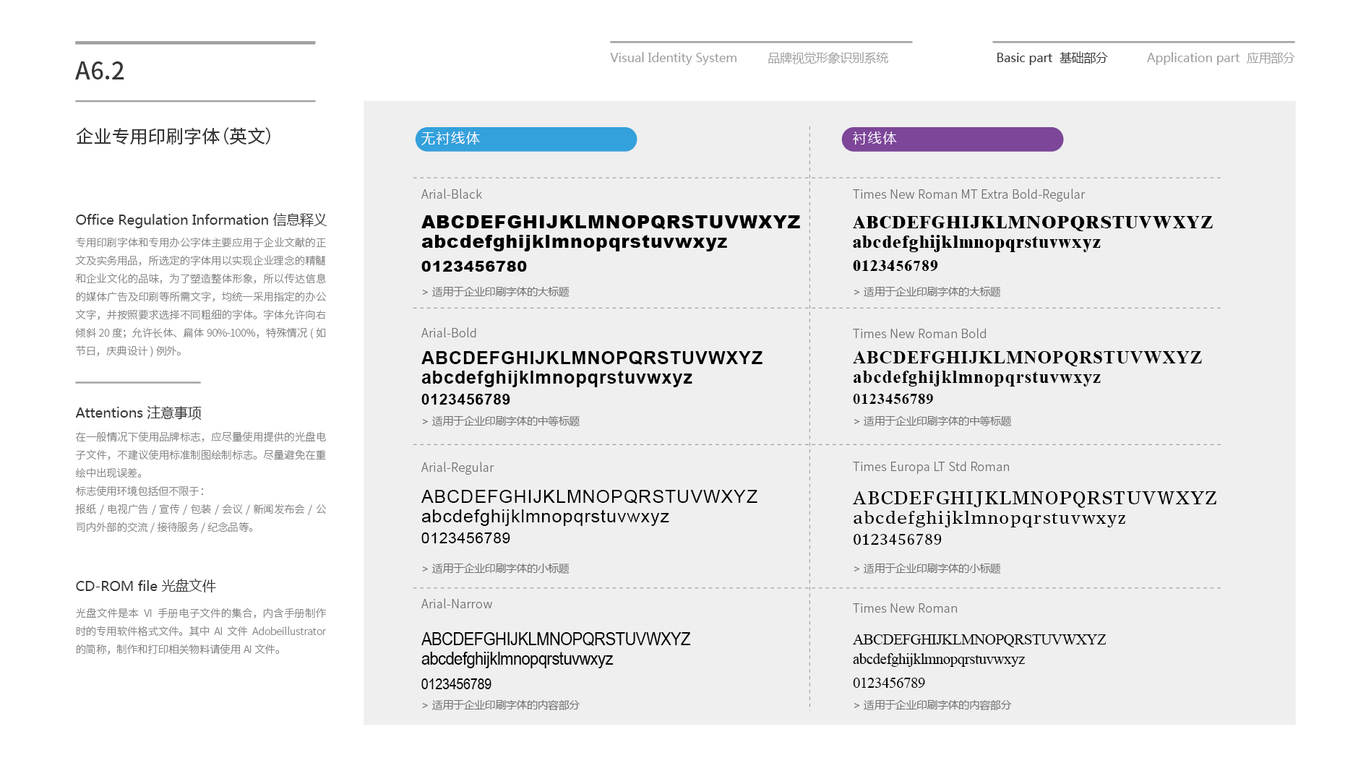
Task: Click Times Extra Bold uppercase alphabet sample
Action: point(1033,222)
